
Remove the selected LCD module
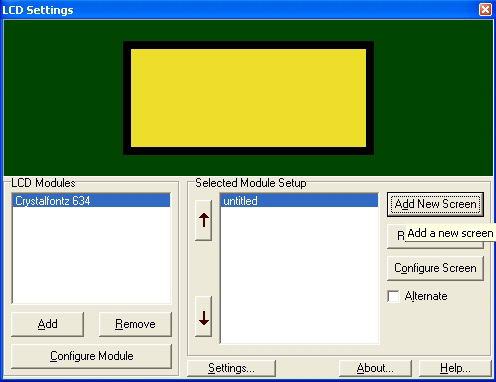click(135, 324)
